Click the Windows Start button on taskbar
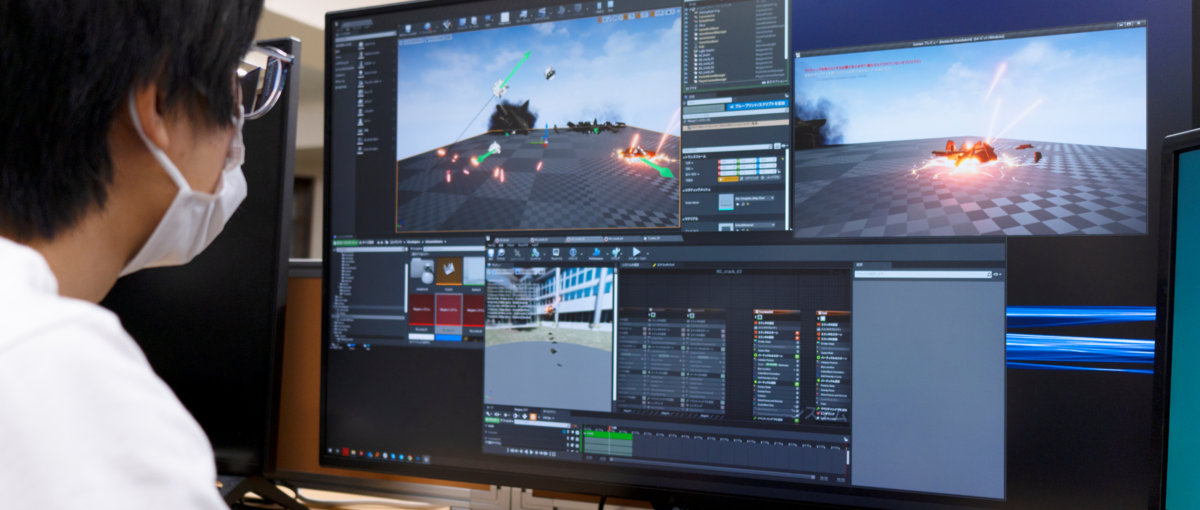1200x510 pixels. click(x=330, y=452)
